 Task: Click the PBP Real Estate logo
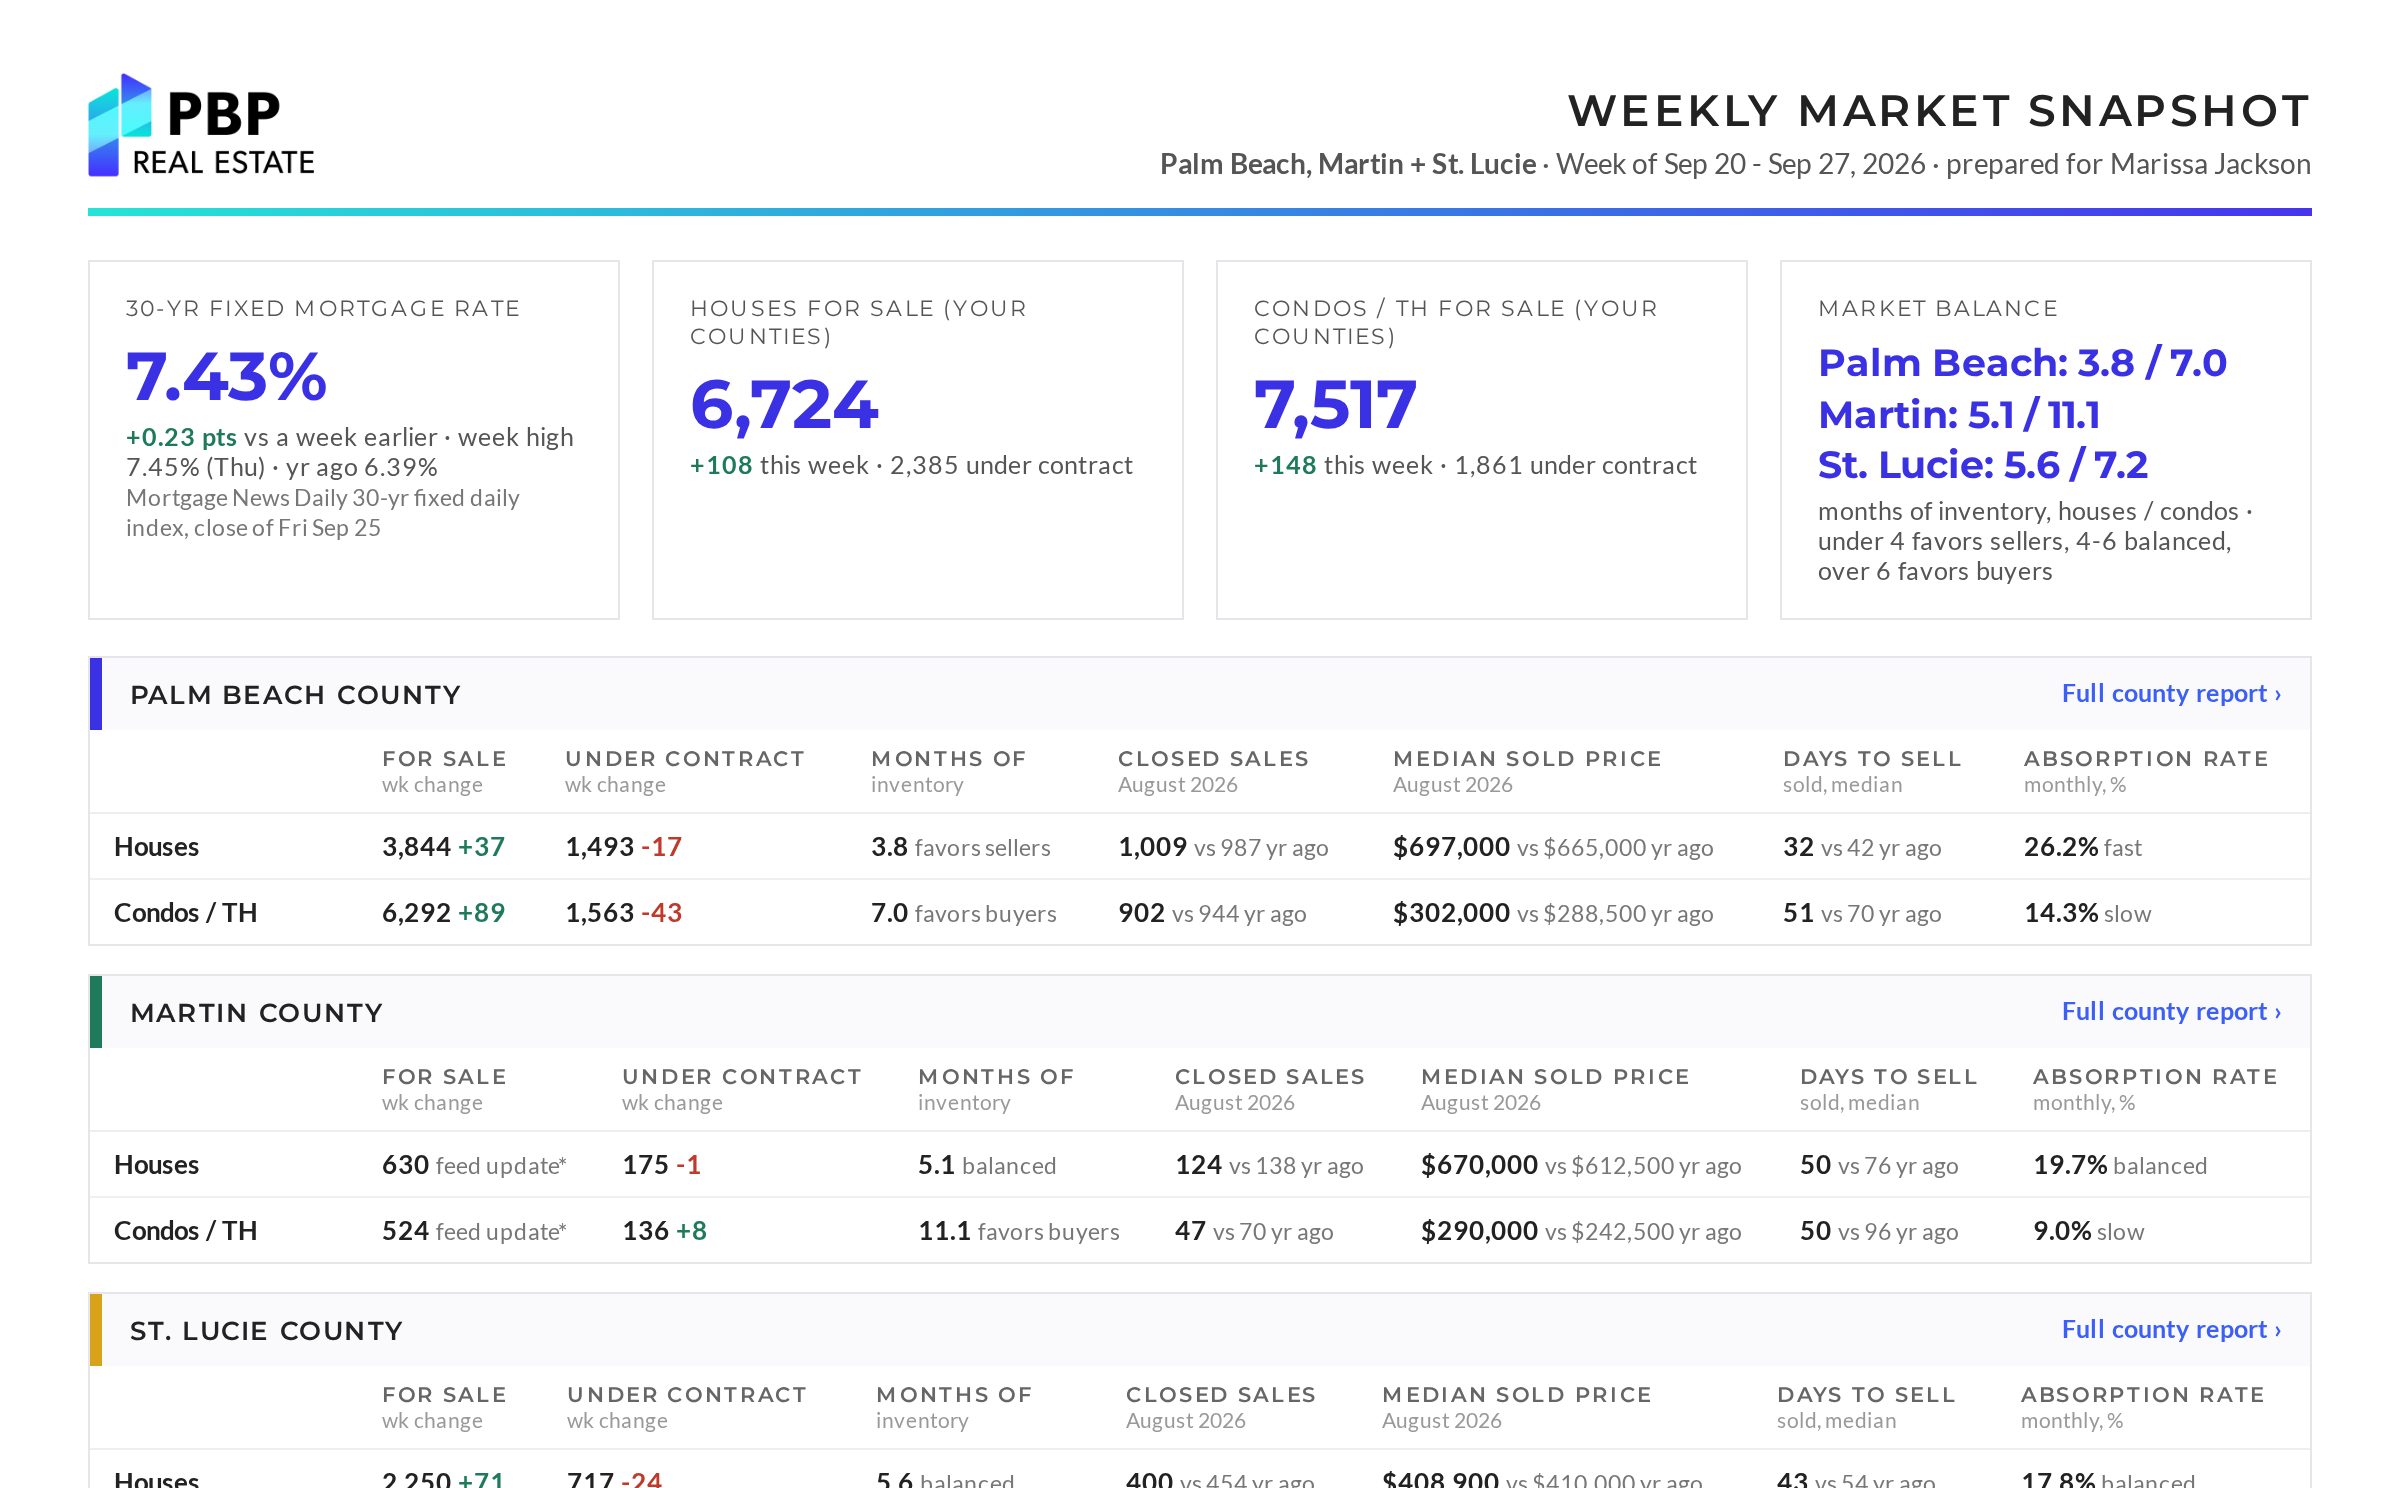[x=201, y=126]
